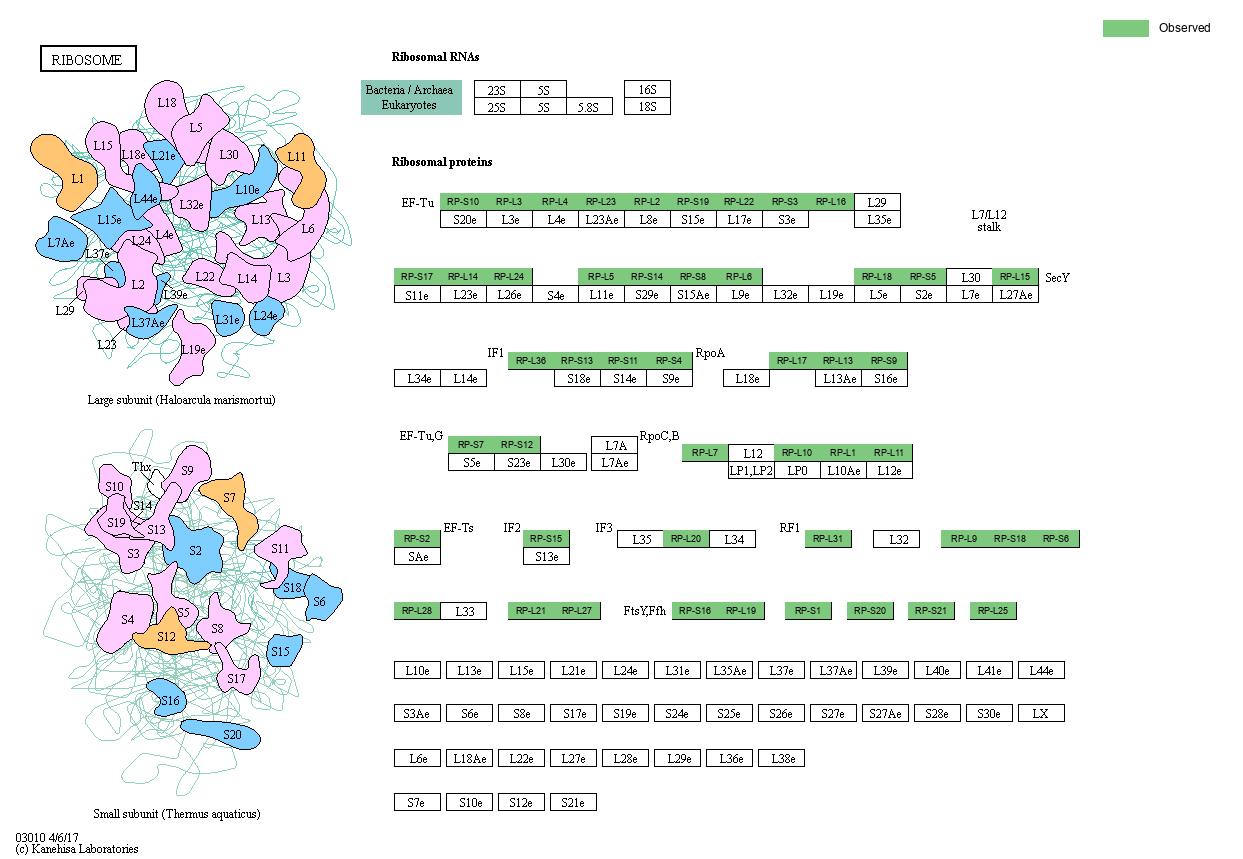Open the green RP-S10 protein box
Viewport: 1243px width, 859px height.
point(463,202)
